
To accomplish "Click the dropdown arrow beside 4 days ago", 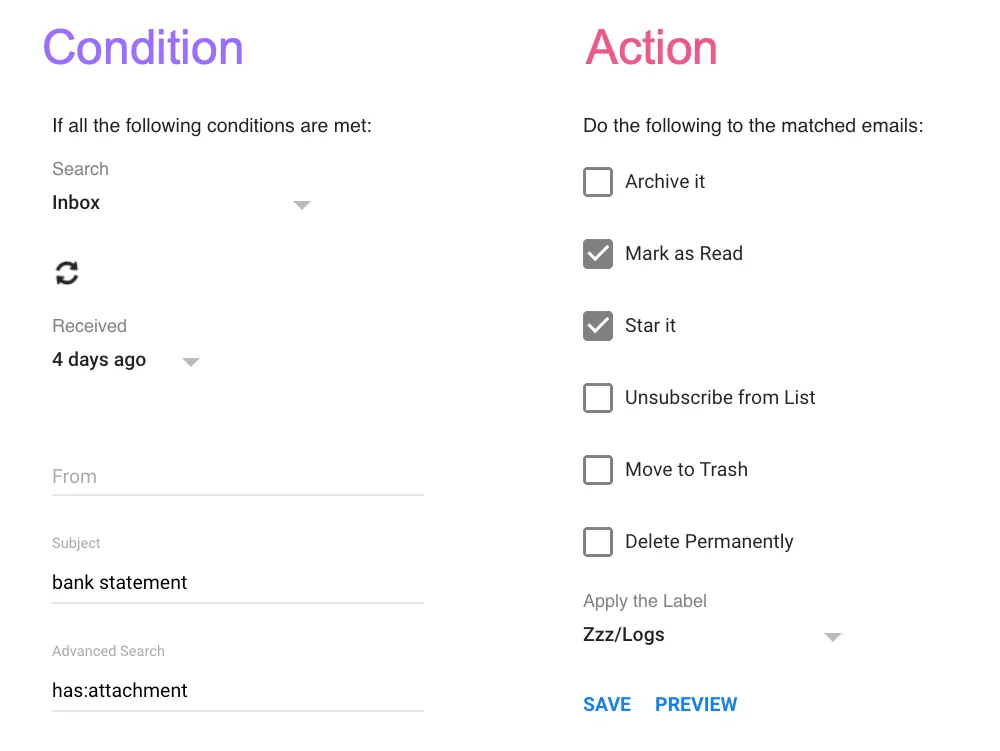I will 190,362.
